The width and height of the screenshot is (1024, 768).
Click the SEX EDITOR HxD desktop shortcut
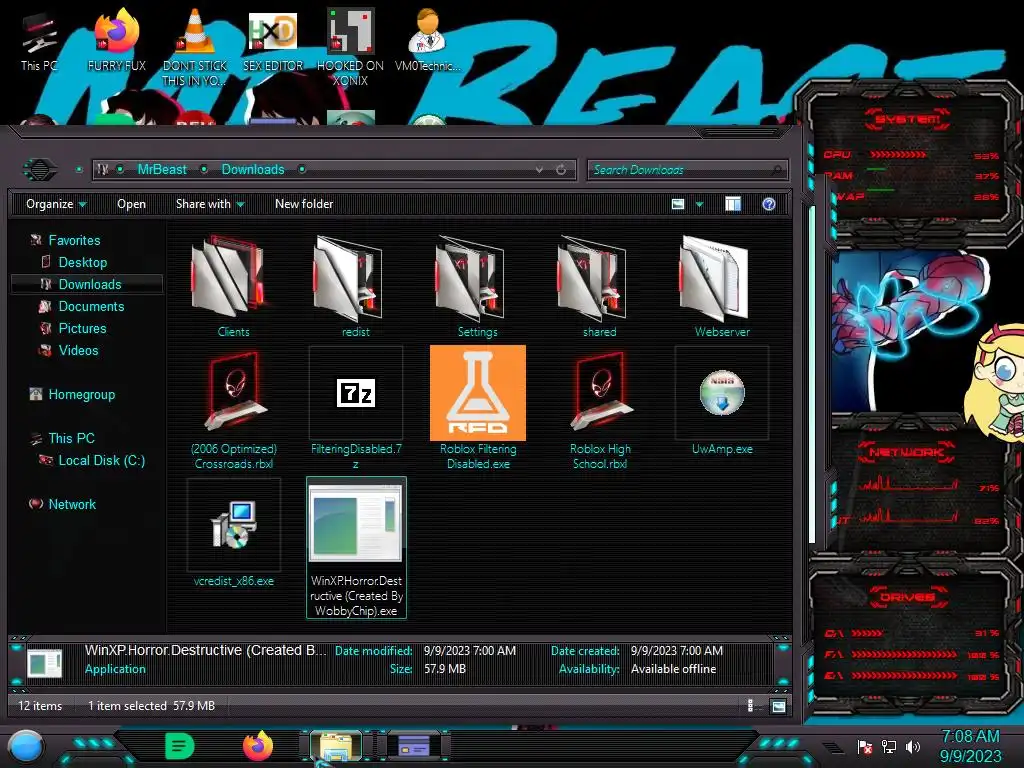click(x=272, y=40)
